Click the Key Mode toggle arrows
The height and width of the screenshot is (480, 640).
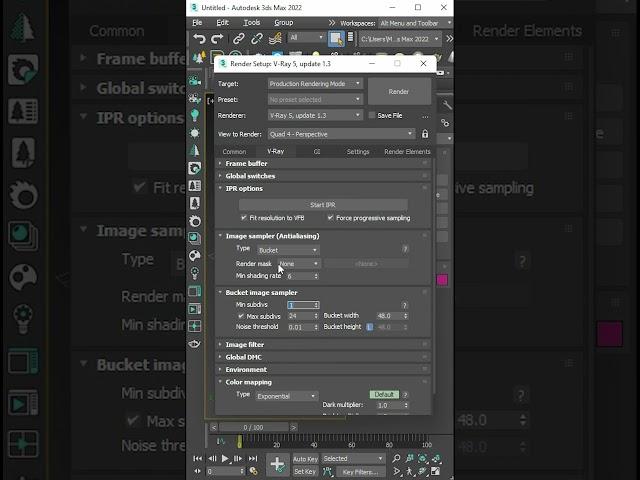pyautogui.click(x=198, y=471)
